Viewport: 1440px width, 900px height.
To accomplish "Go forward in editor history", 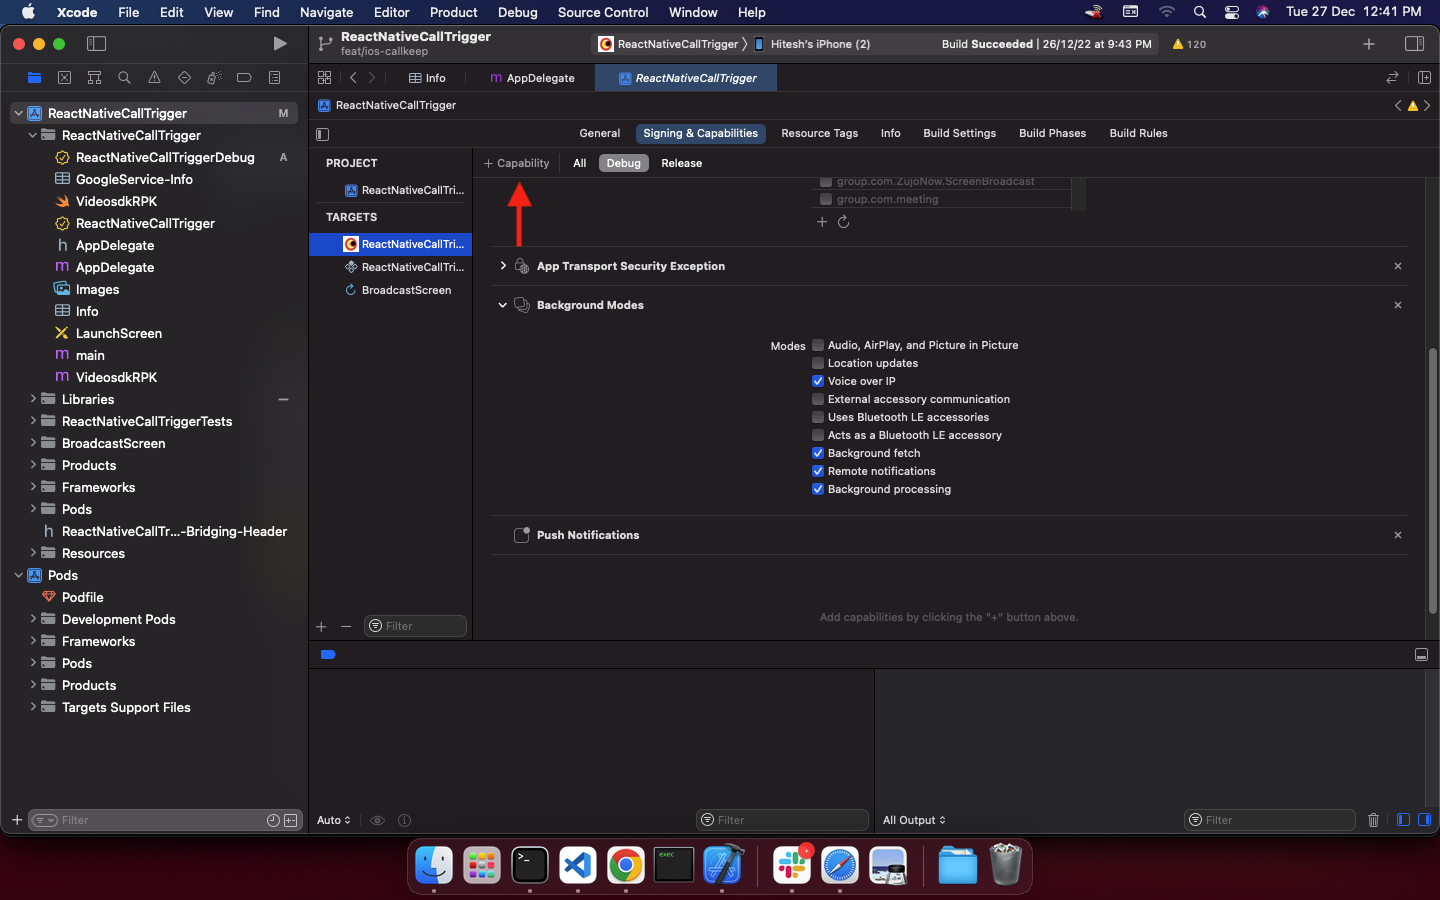I will pos(372,77).
